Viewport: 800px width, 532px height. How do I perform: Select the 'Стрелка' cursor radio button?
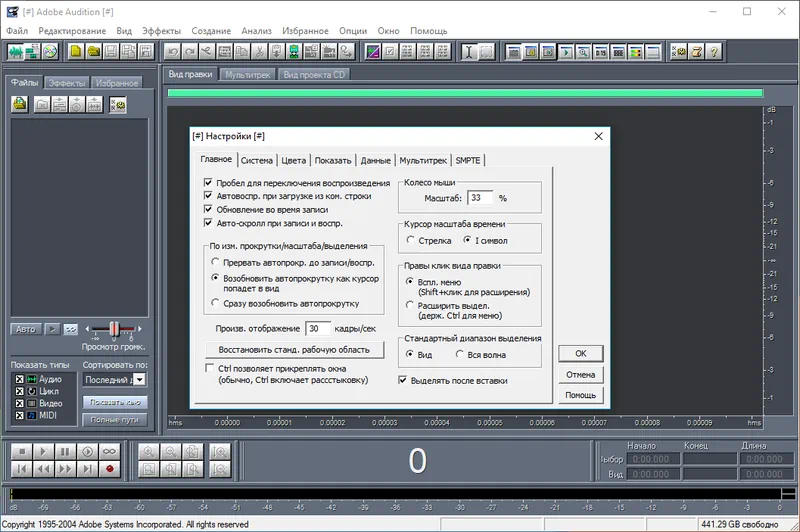coord(411,240)
